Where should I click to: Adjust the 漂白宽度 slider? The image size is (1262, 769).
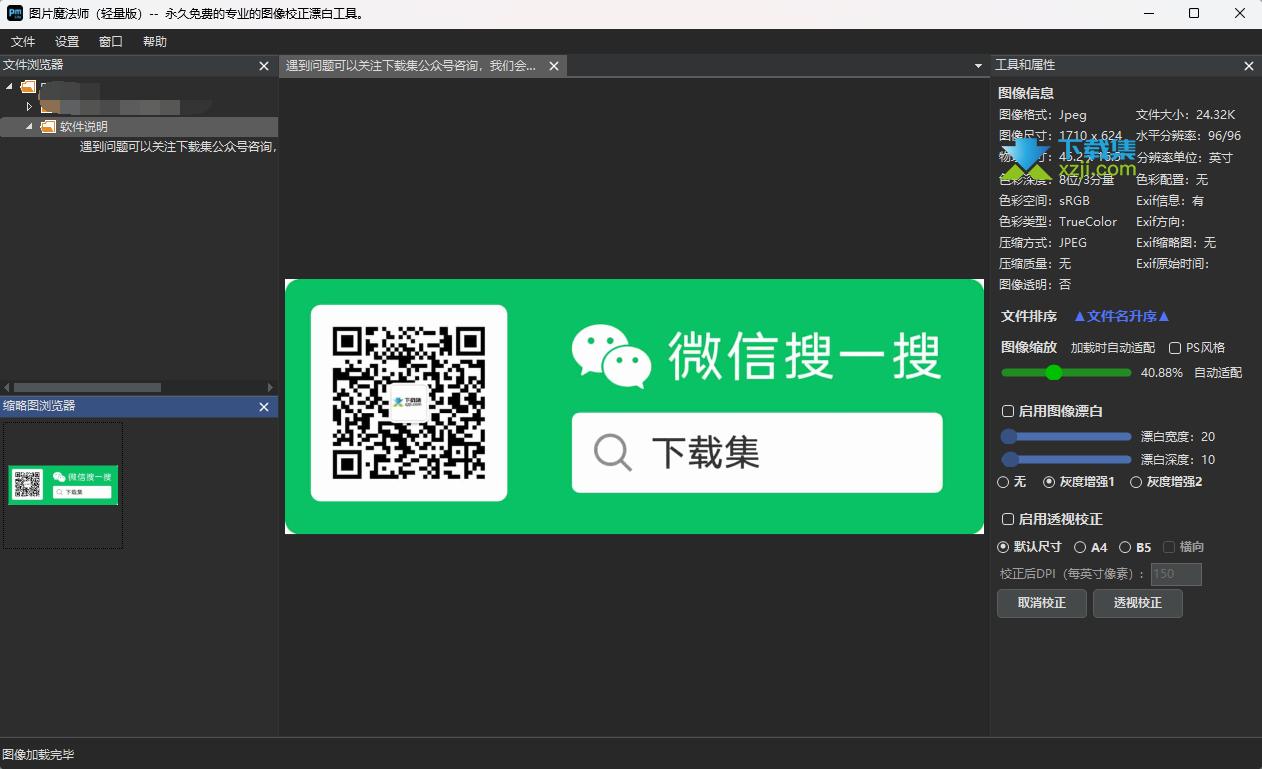(1066, 436)
